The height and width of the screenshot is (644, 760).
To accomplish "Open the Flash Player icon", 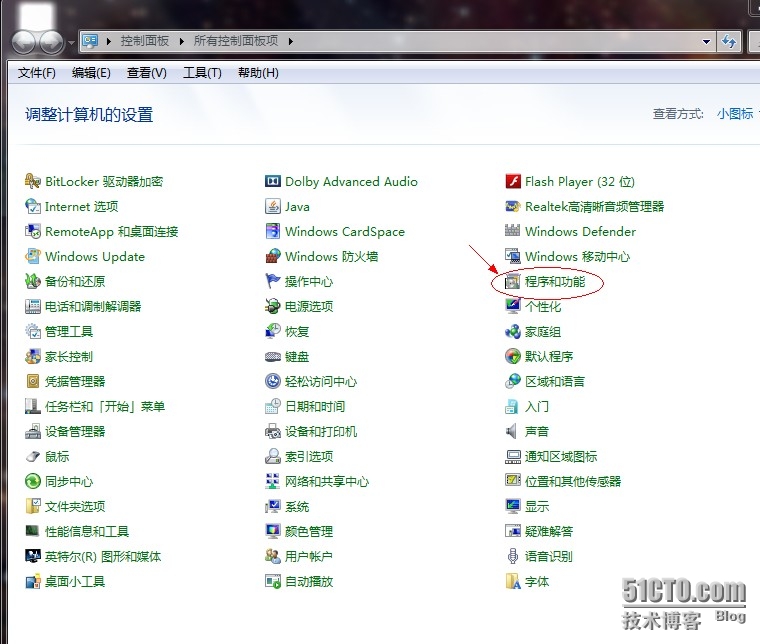I will pyautogui.click(x=512, y=181).
